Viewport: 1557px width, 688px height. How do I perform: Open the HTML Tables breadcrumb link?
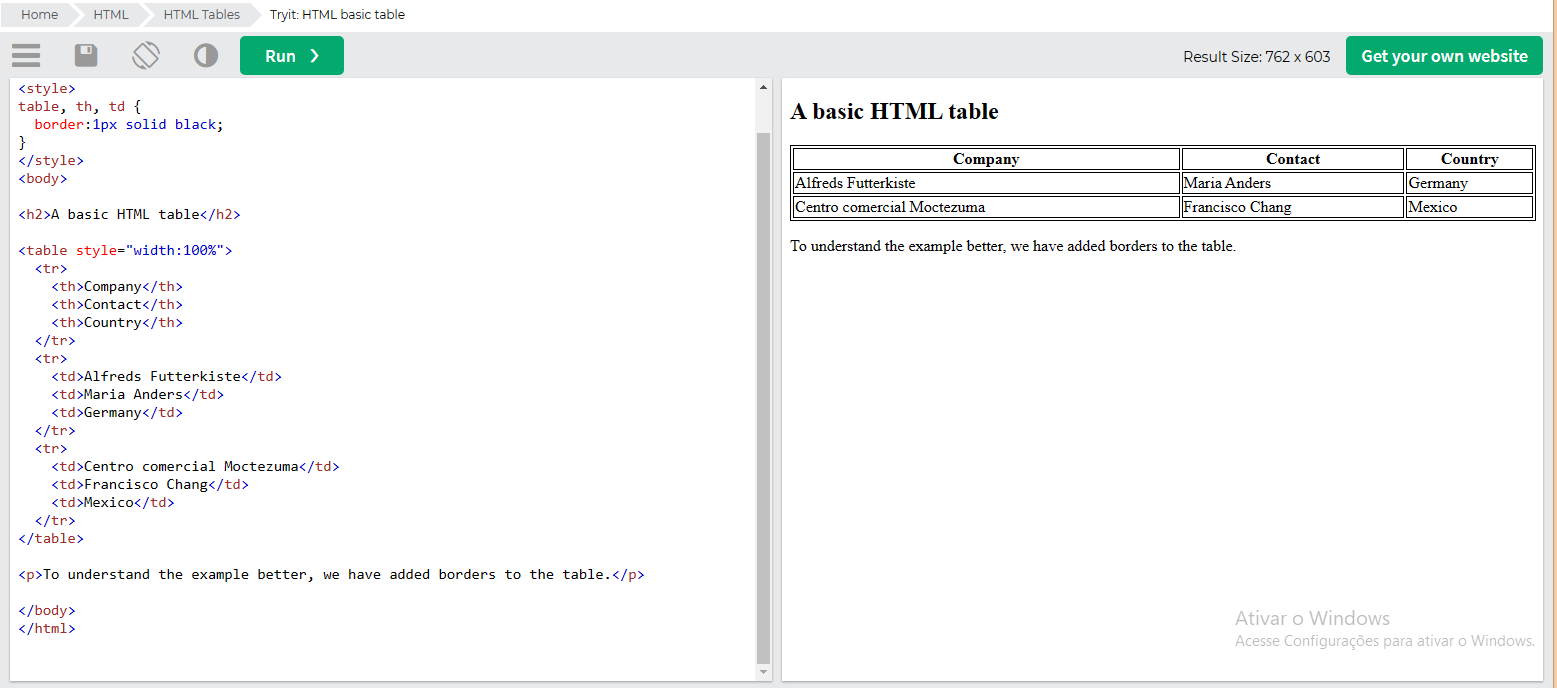[202, 14]
